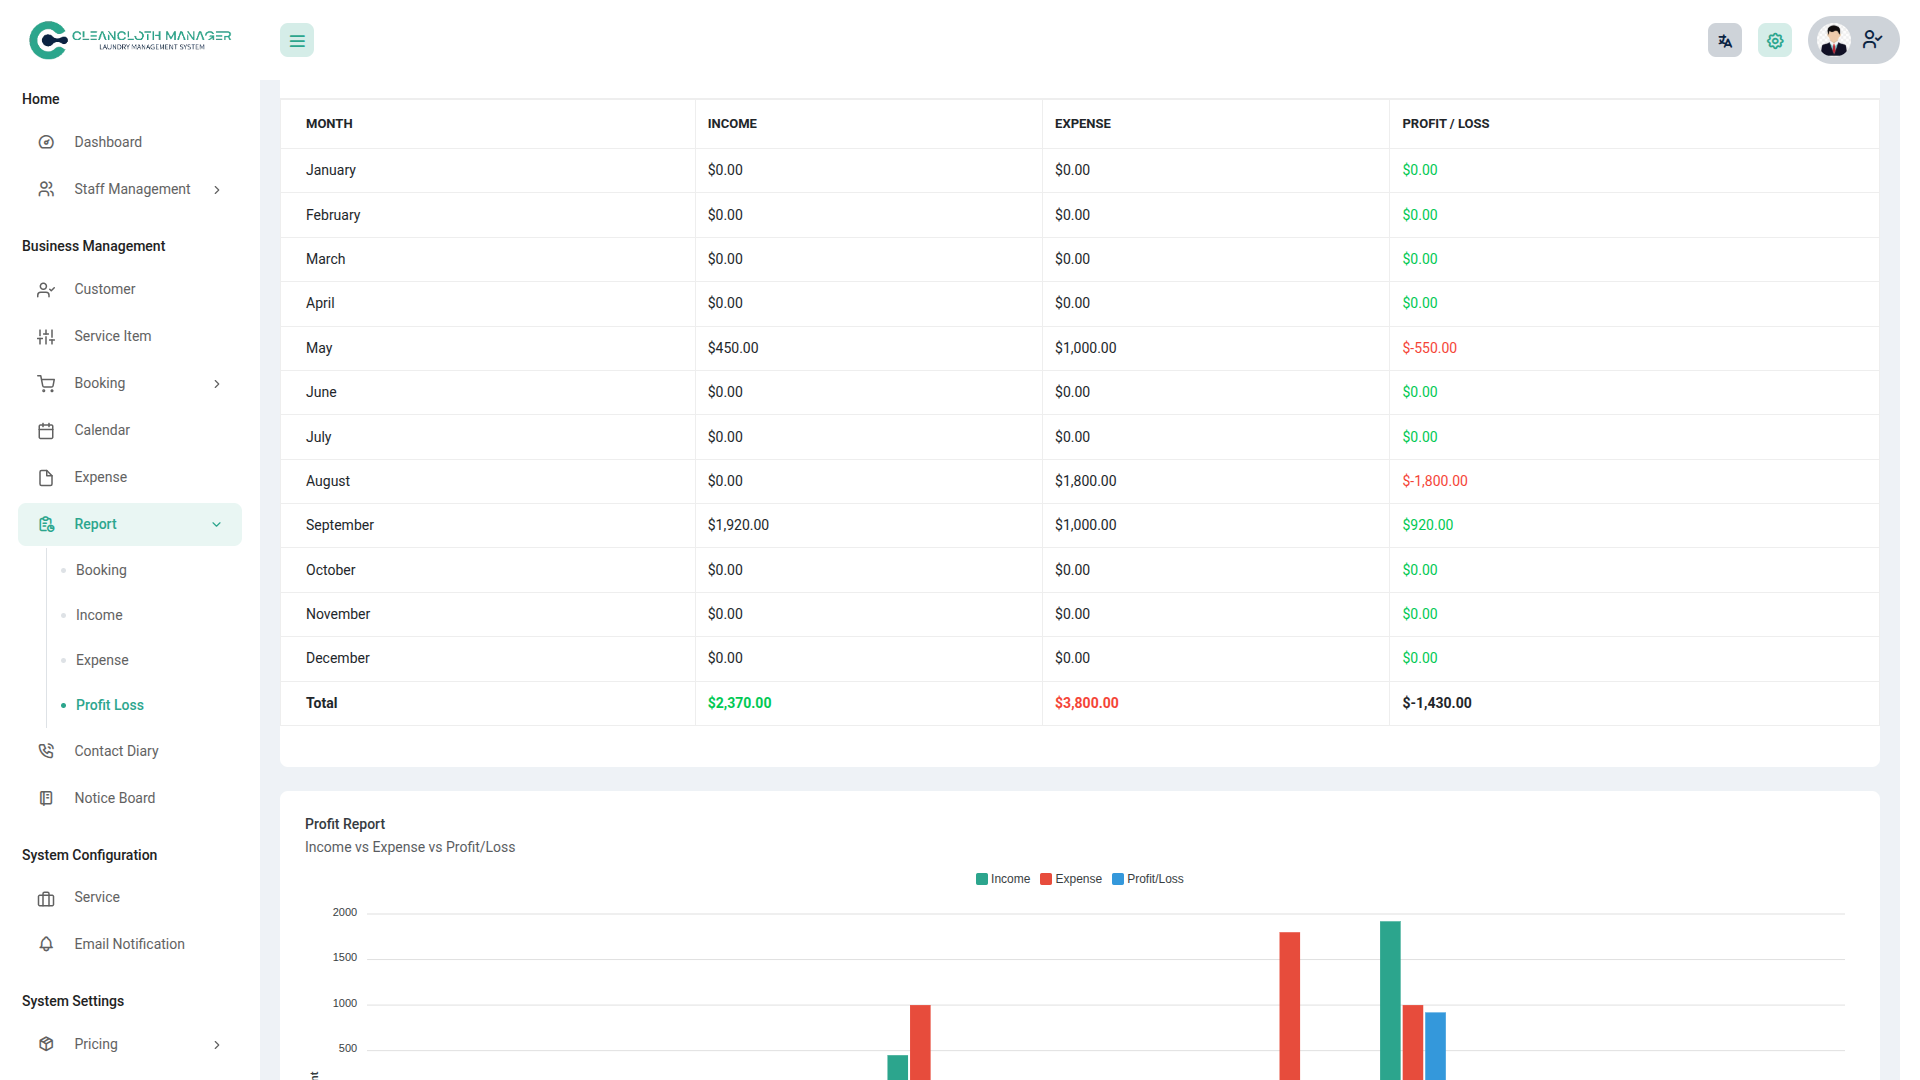The height and width of the screenshot is (1080, 1920).
Task: Toggle Income series in chart legend
Action: (1003, 879)
